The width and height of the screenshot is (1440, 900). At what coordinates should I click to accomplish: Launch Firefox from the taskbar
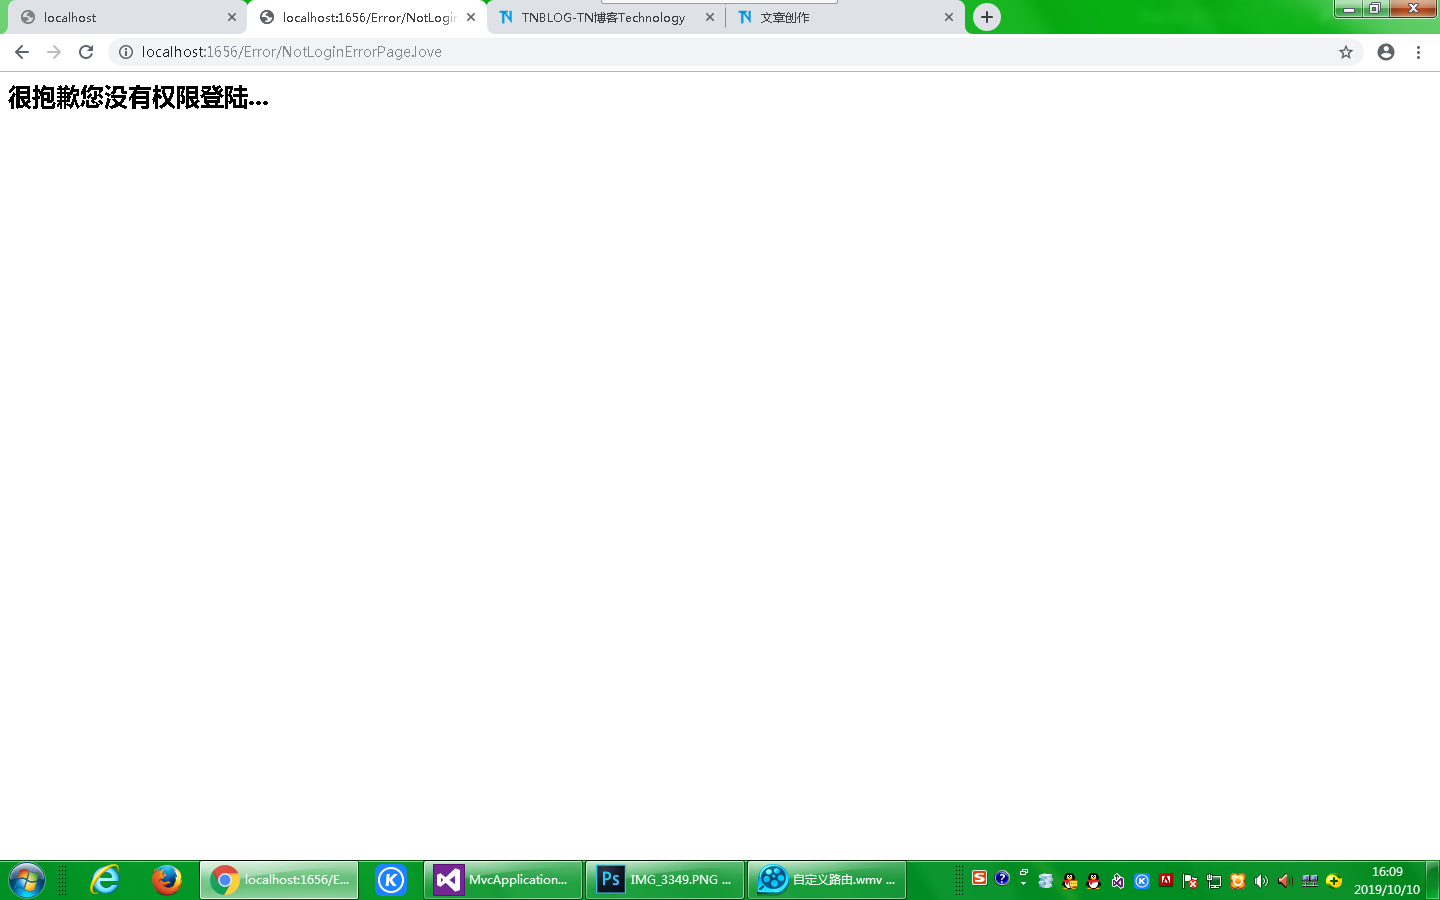point(167,880)
